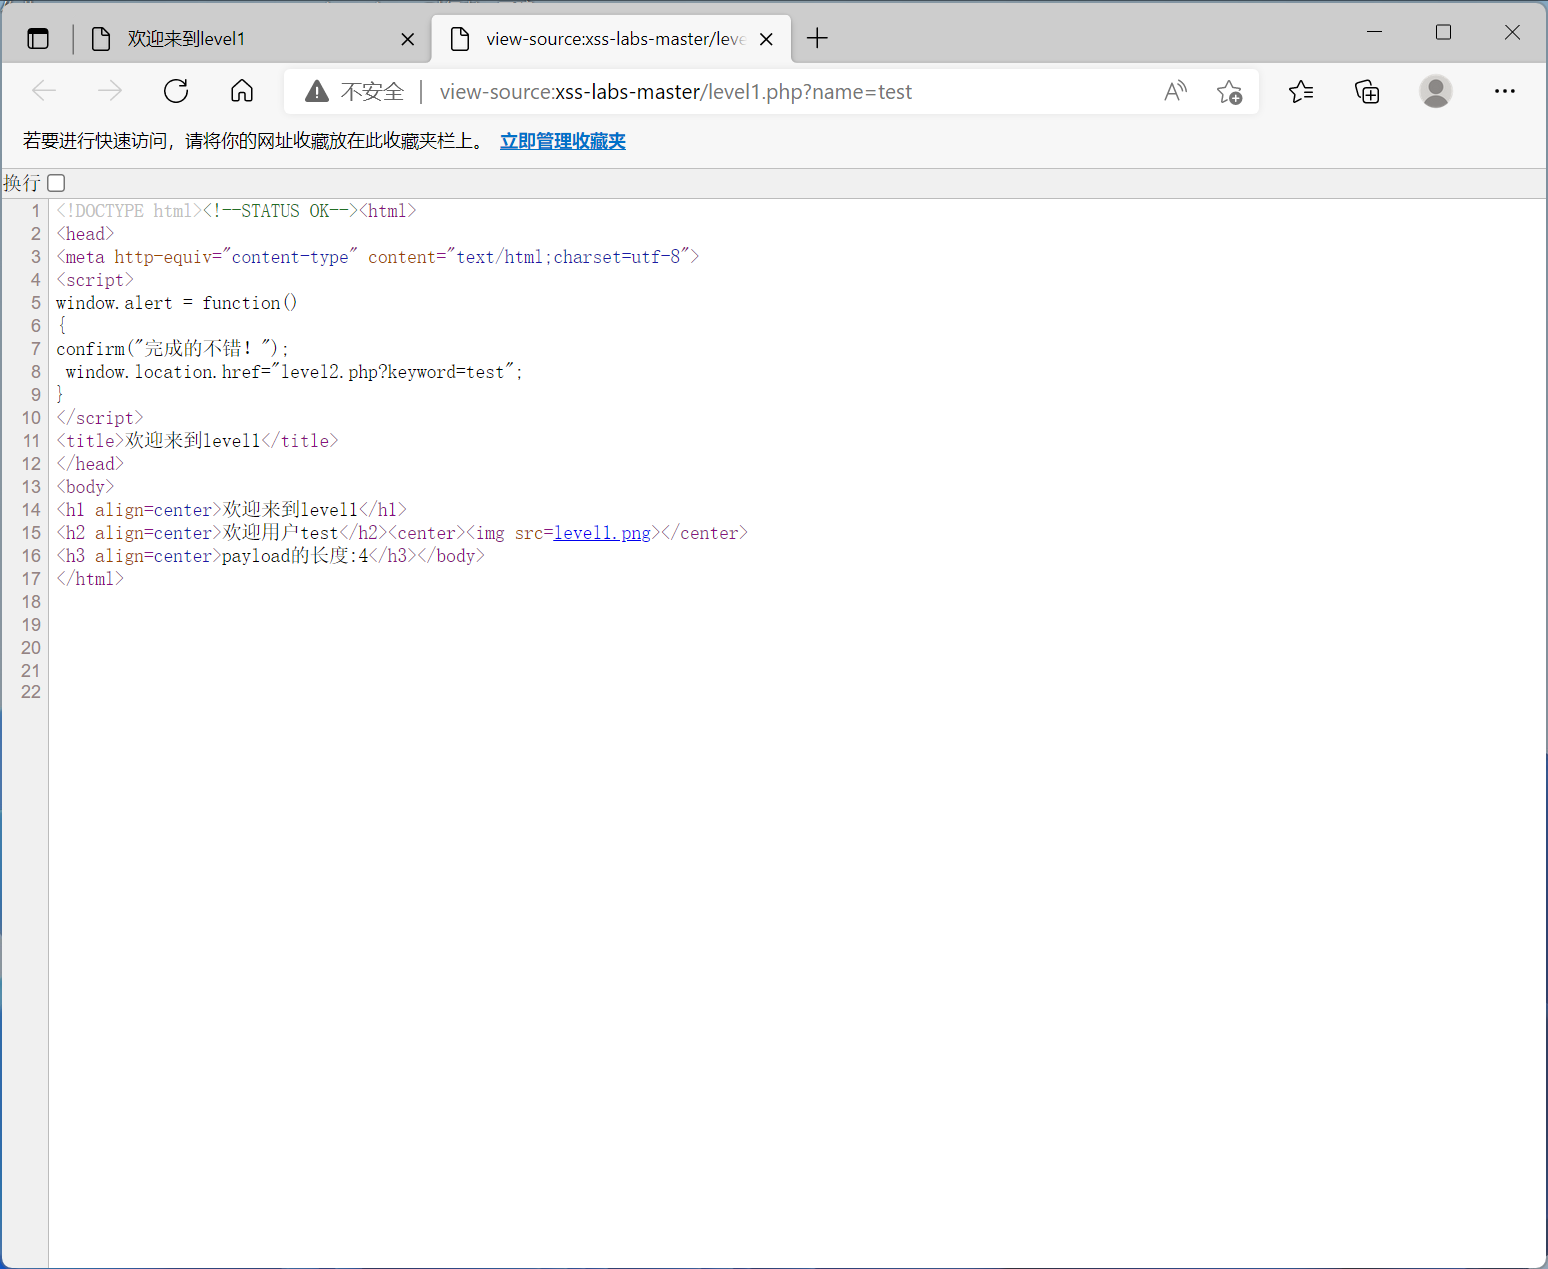The image size is (1548, 1269).
Task: Close the view-source tab
Action: 766,39
